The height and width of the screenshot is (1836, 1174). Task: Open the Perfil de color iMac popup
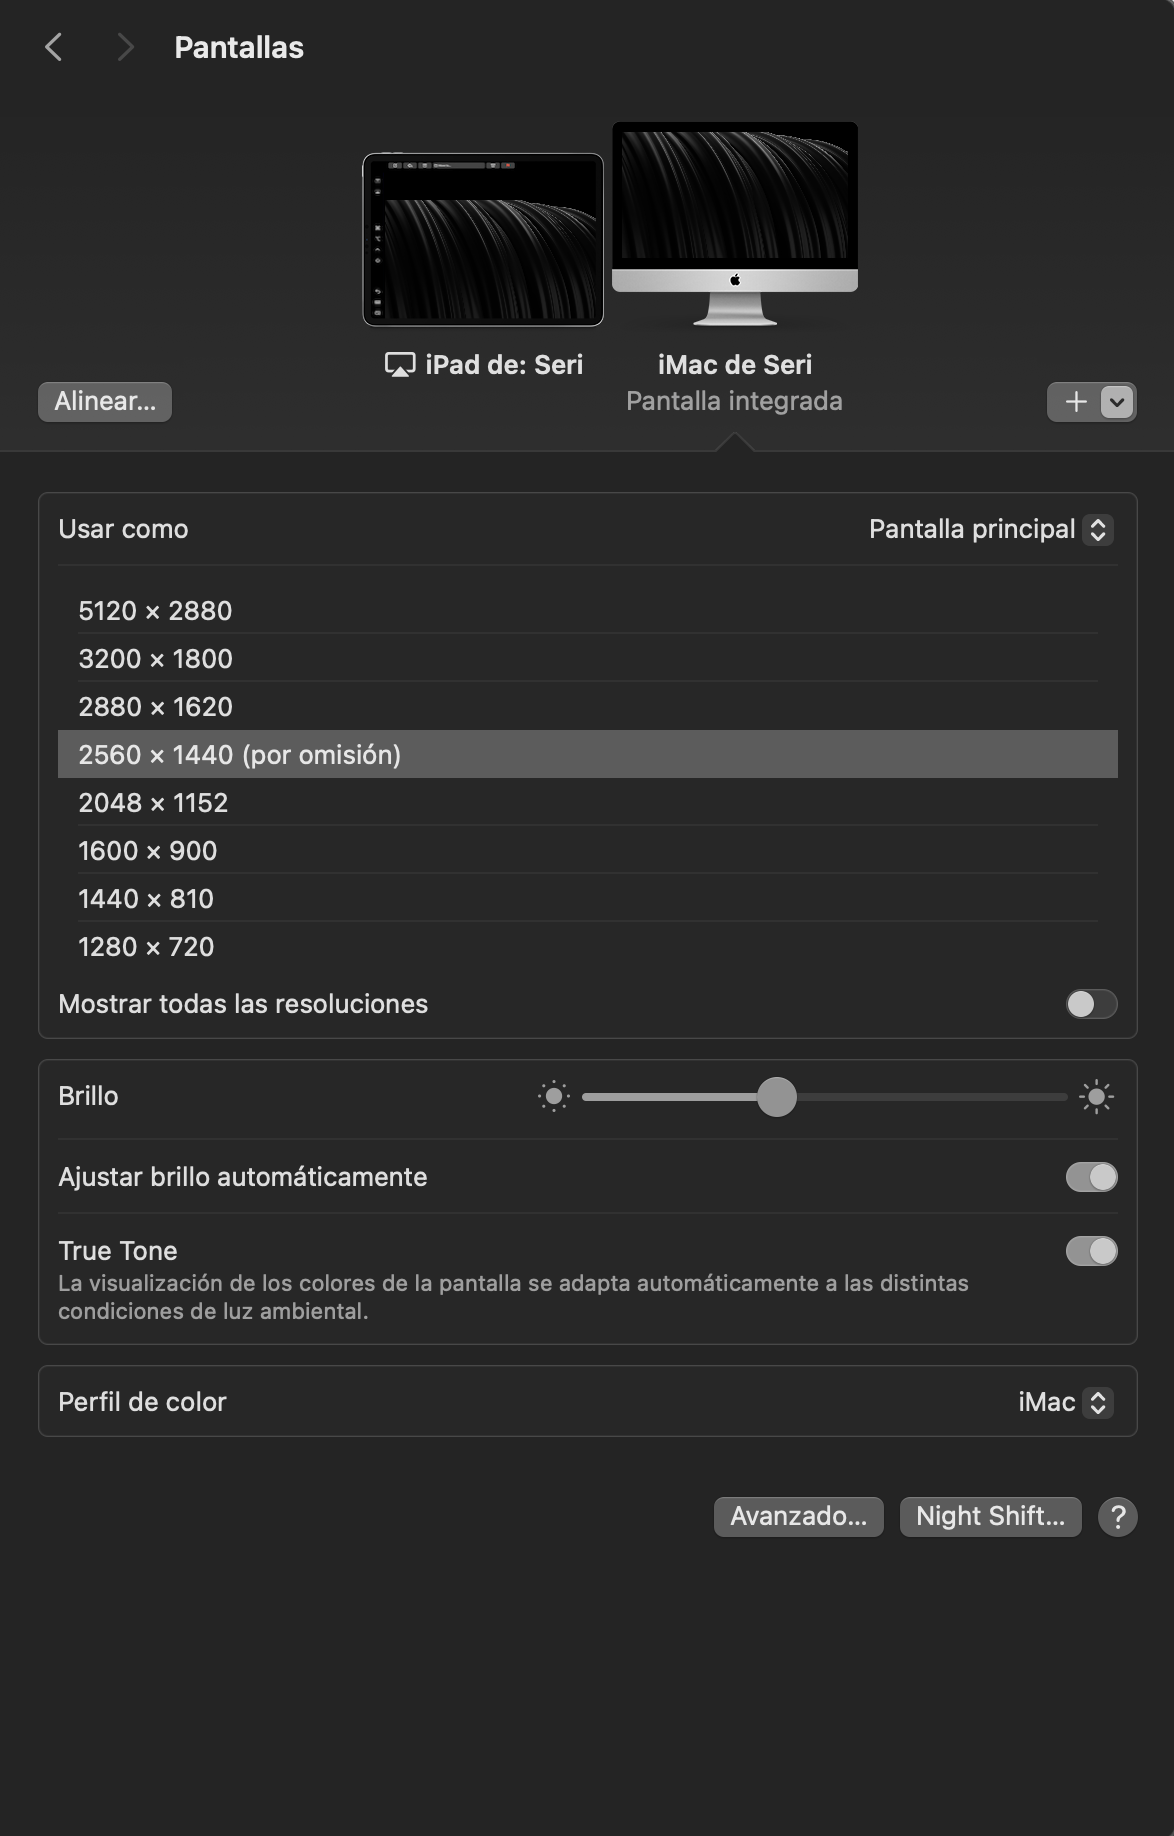point(1065,1402)
